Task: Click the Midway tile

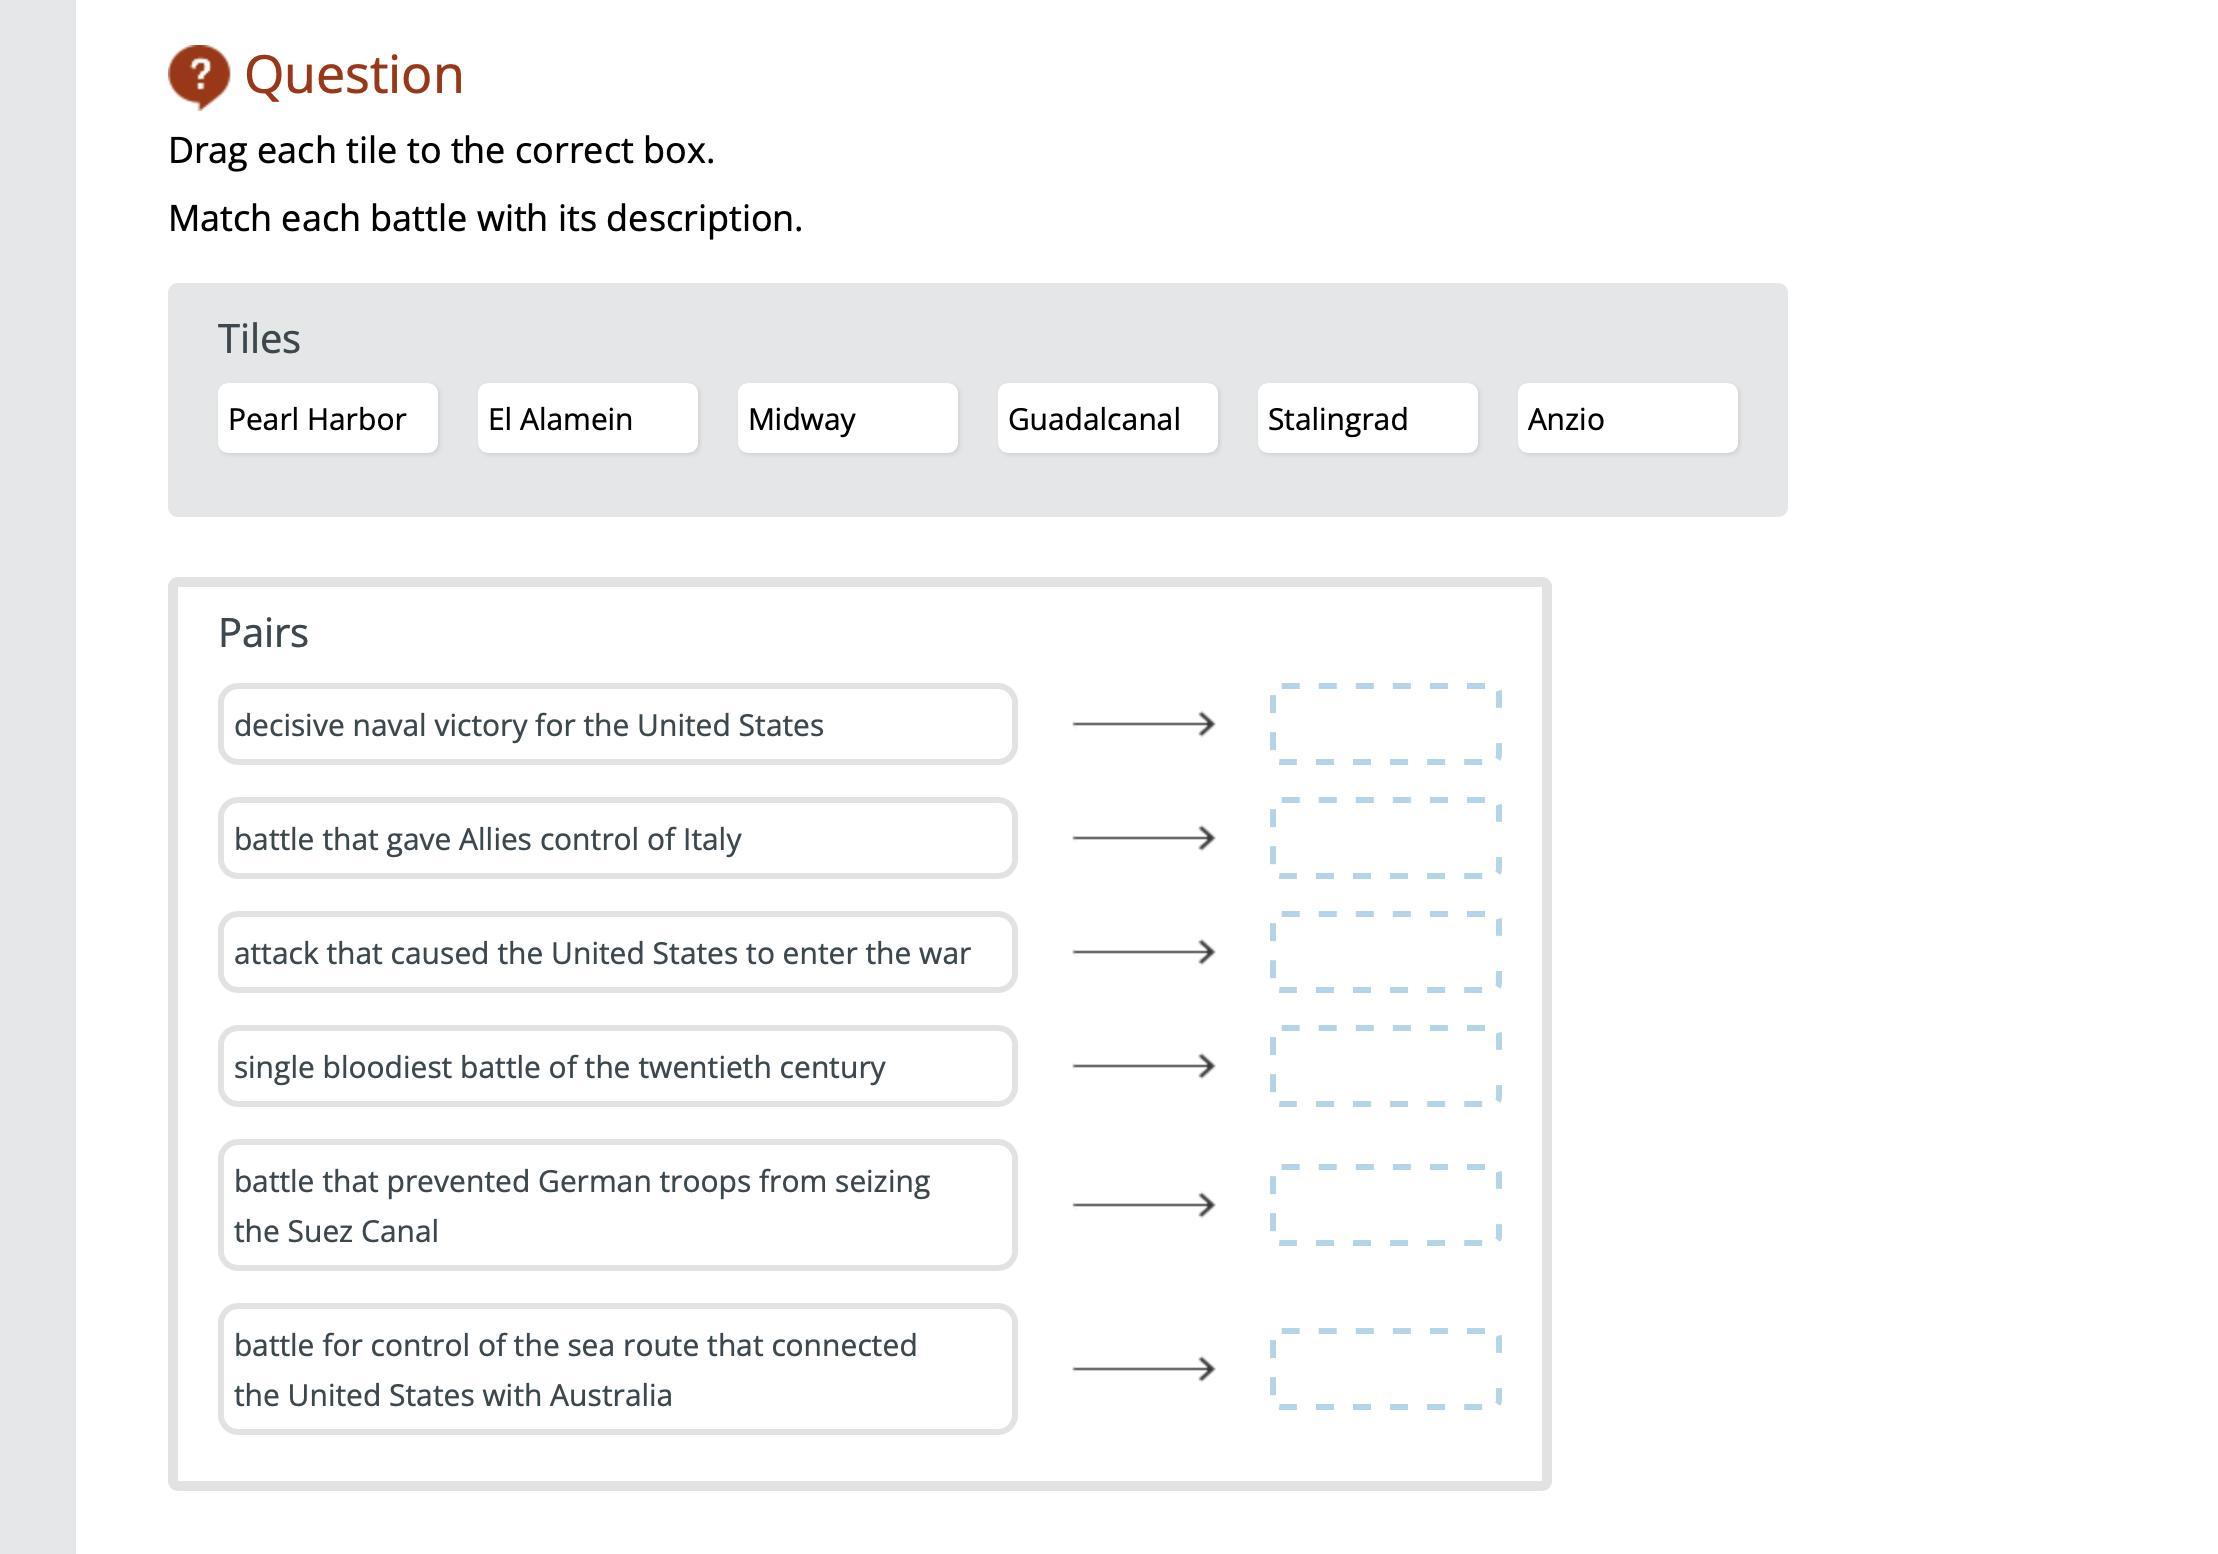Action: click(847, 418)
